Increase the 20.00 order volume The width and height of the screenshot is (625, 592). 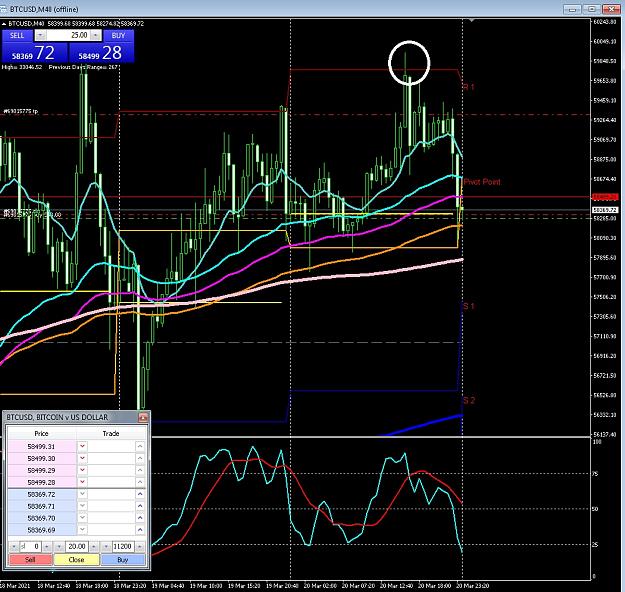click(x=94, y=547)
